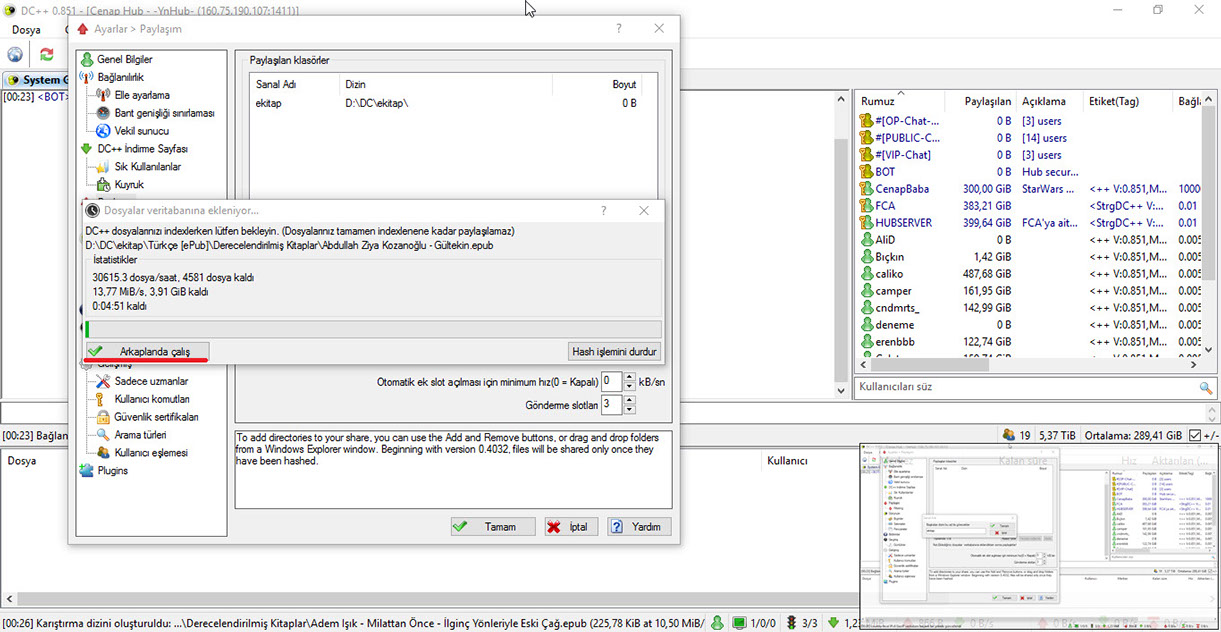Screen dimensions: 1221x632
Task: Click the Arkaplanda çalış button
Action: click(x=146, y=352)
